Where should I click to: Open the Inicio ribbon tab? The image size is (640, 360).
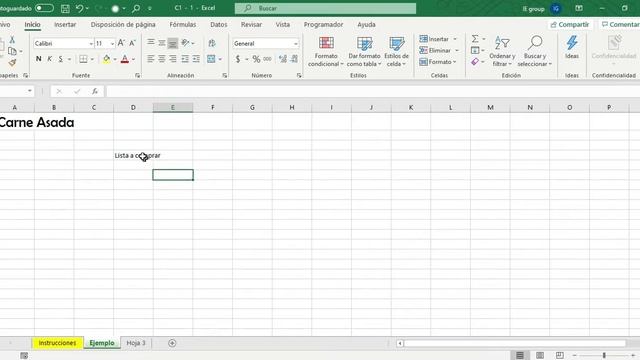tap(32, 24)
